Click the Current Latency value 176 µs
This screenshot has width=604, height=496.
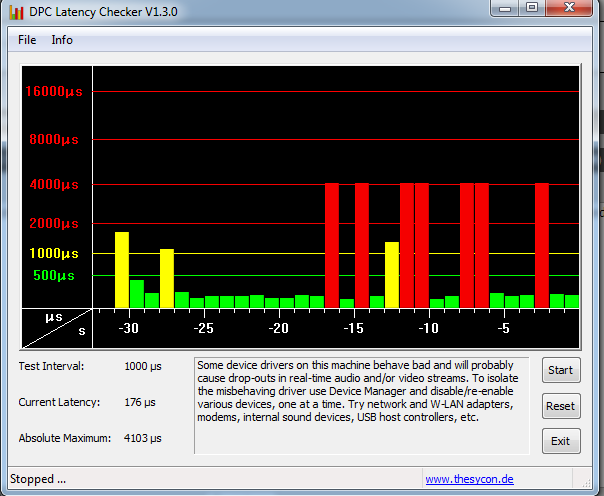pyautogui.click(x=140, y=402)
